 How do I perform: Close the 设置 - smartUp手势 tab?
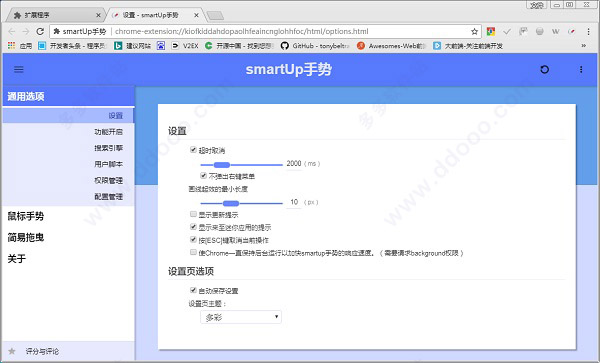(196, 15)
